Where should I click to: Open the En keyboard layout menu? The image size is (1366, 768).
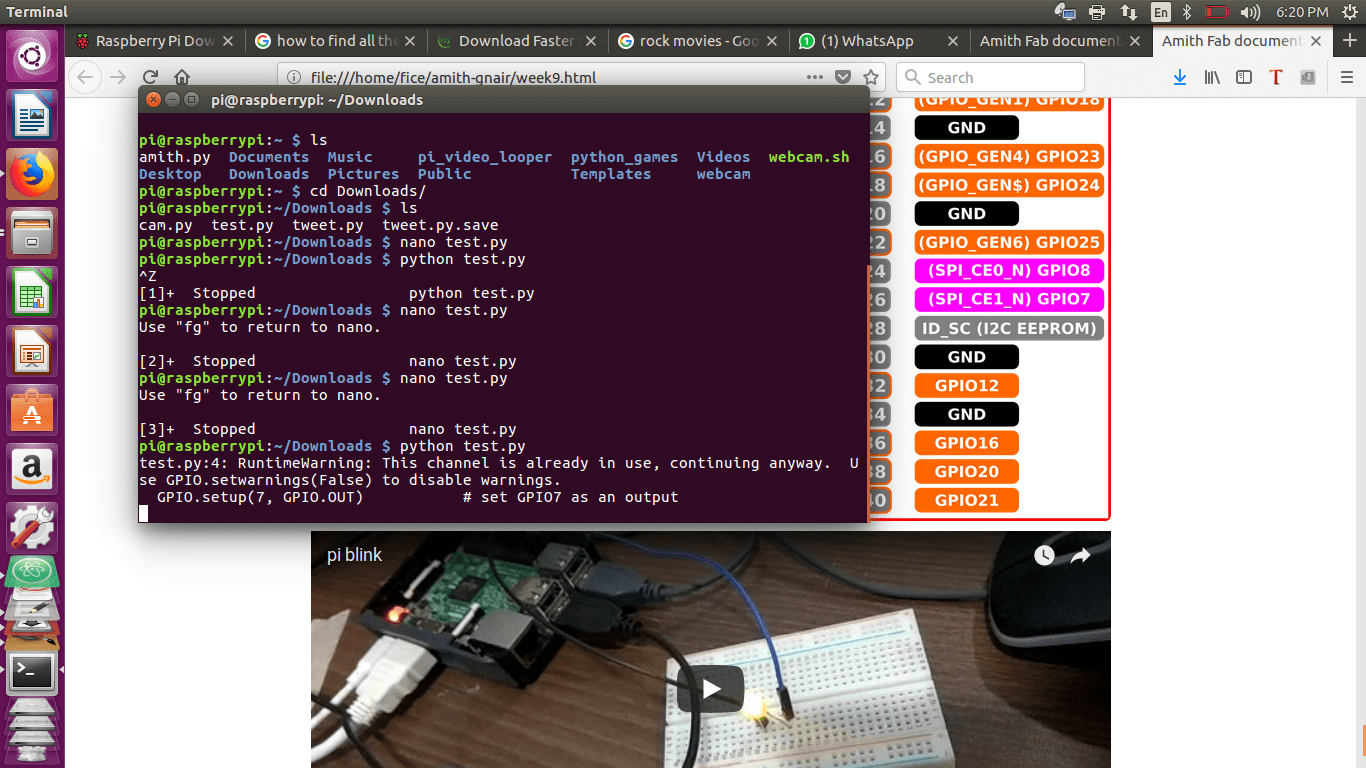pyautogui.click(x=1160, y=12)
